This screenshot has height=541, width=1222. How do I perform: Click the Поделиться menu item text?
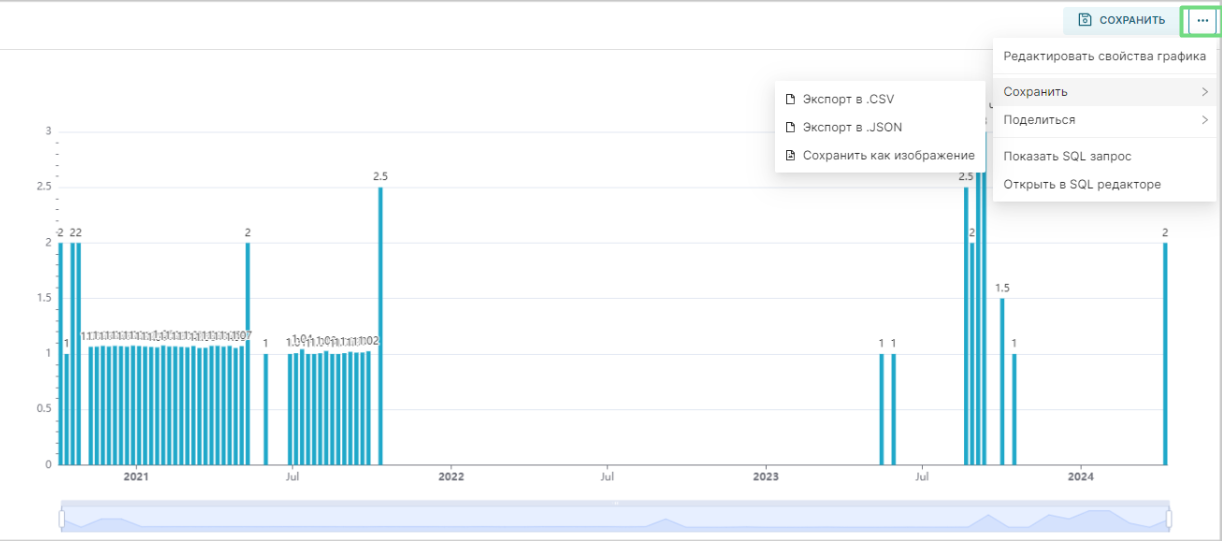coord(1039,120)
